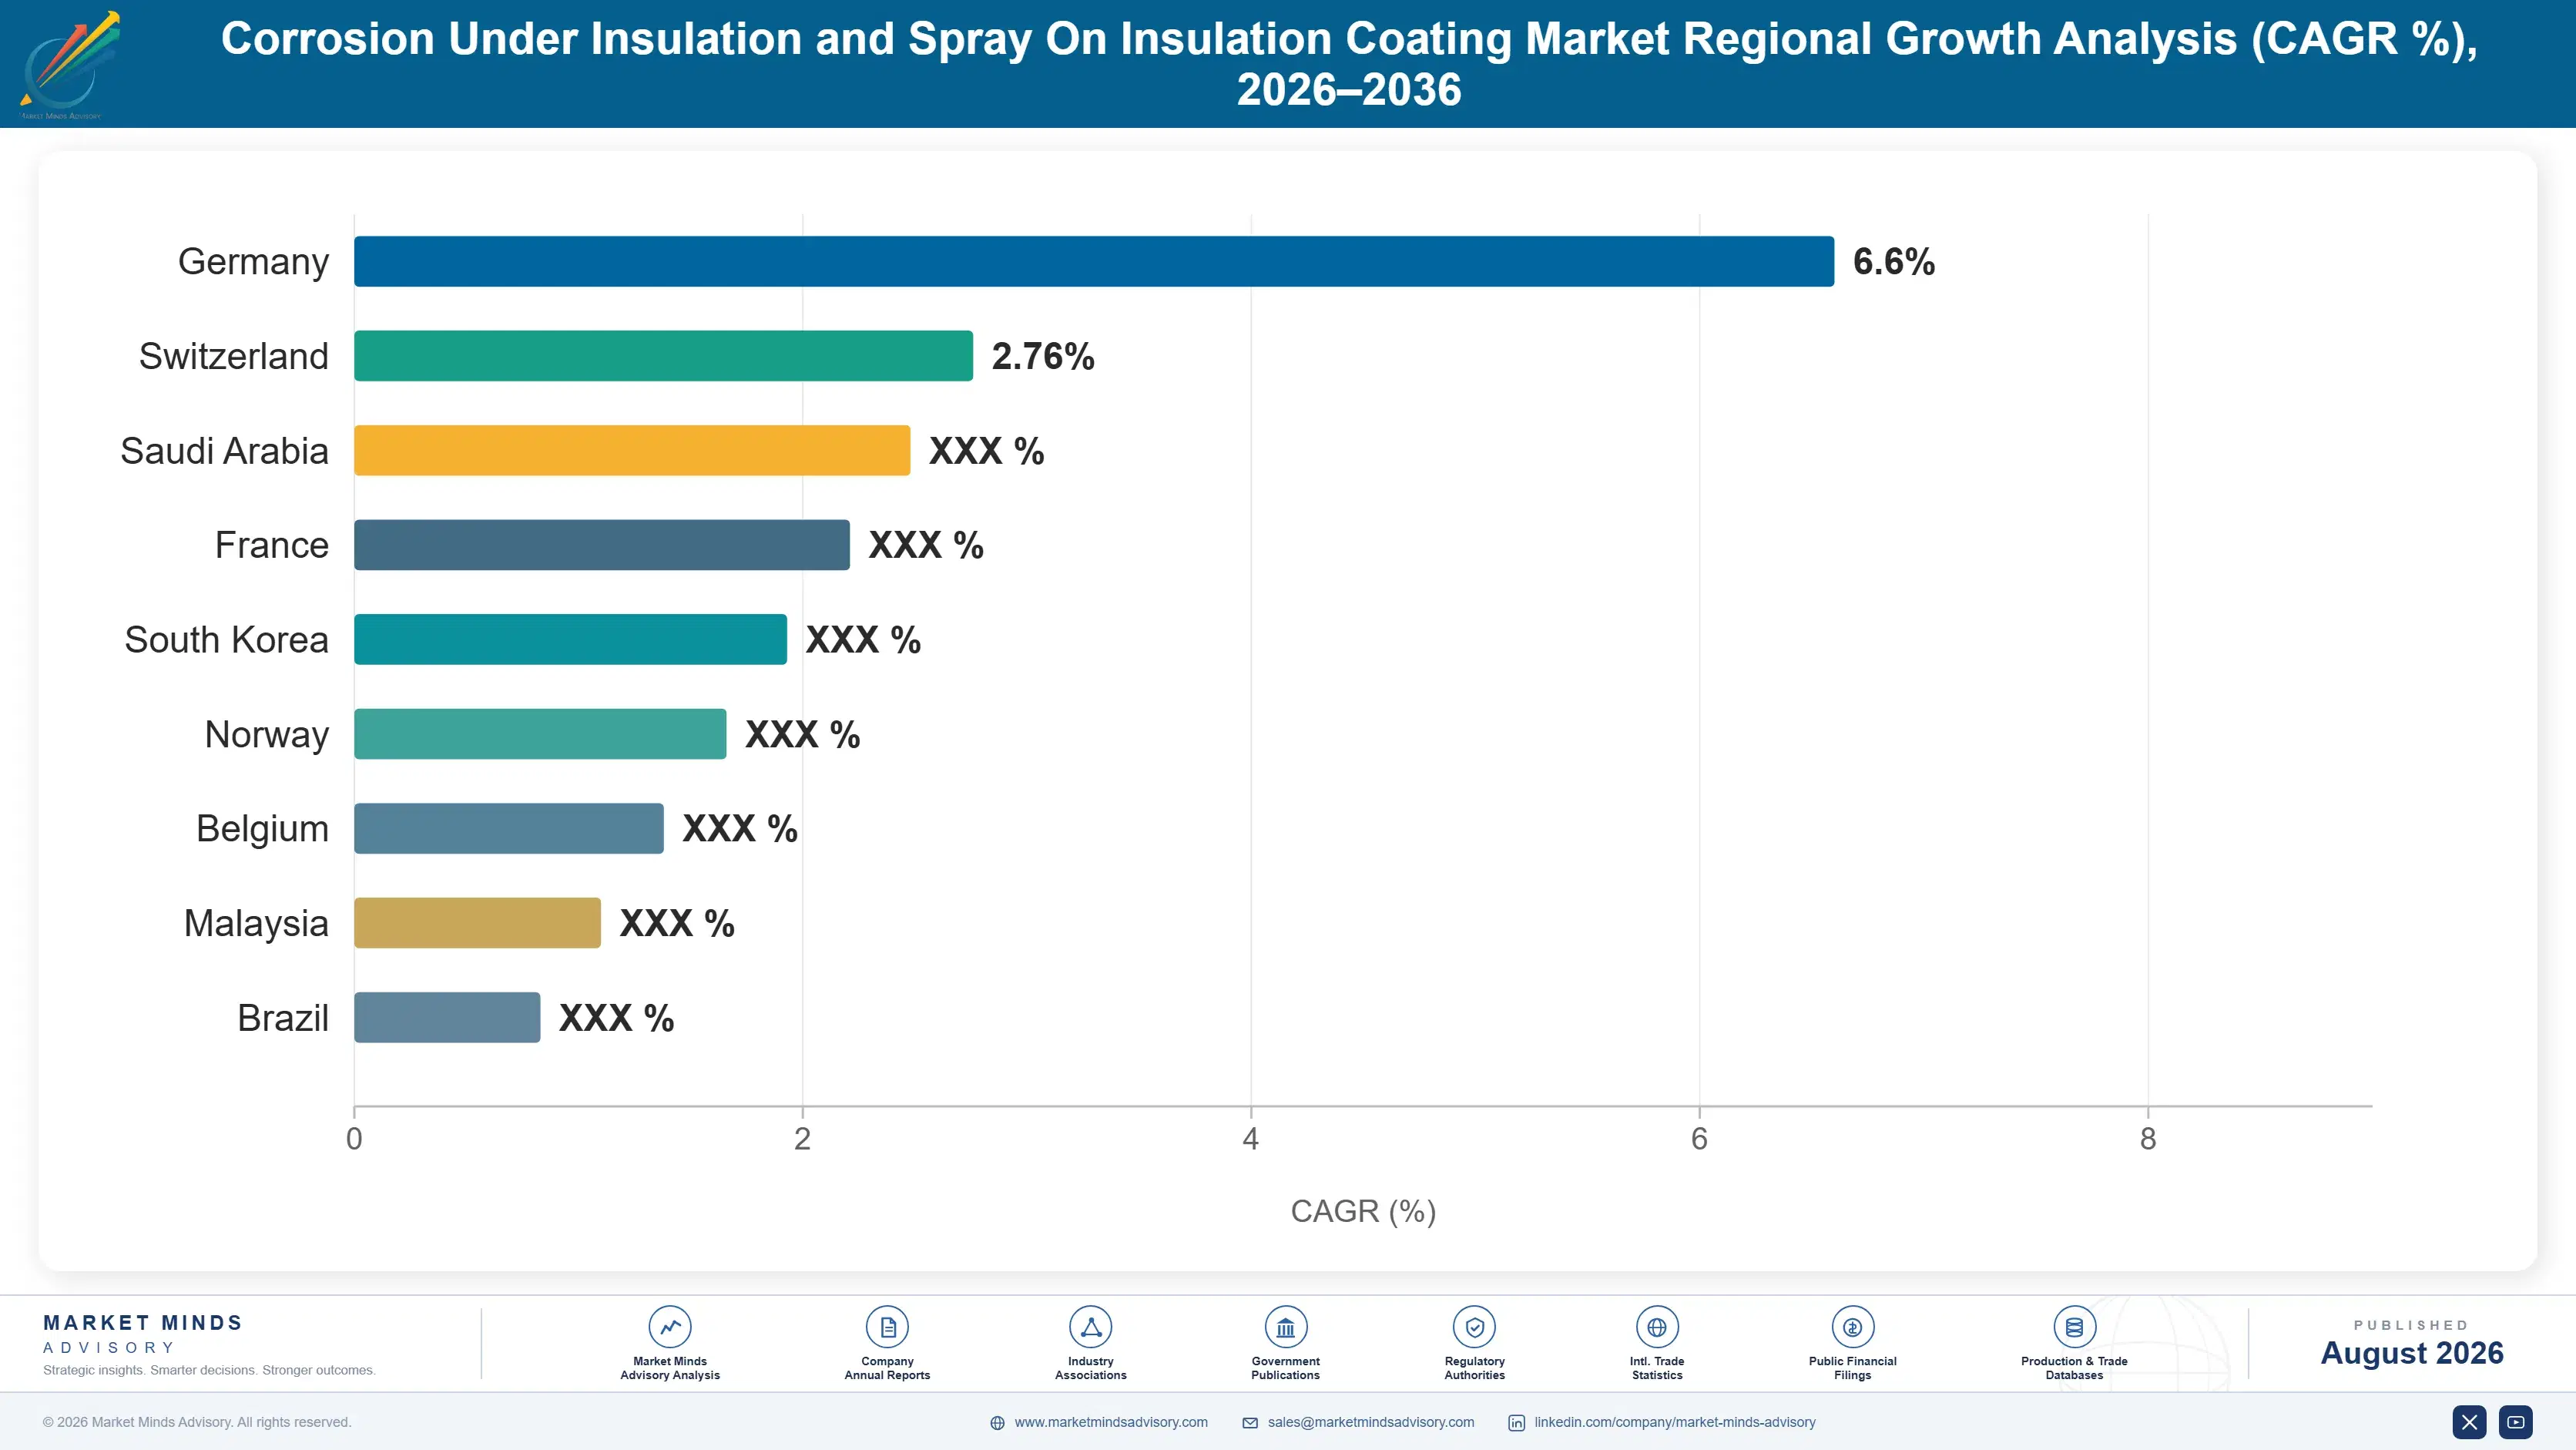Click the August 2026 published date
The image size is (2576, 1450).
tap(2412, 1353)
